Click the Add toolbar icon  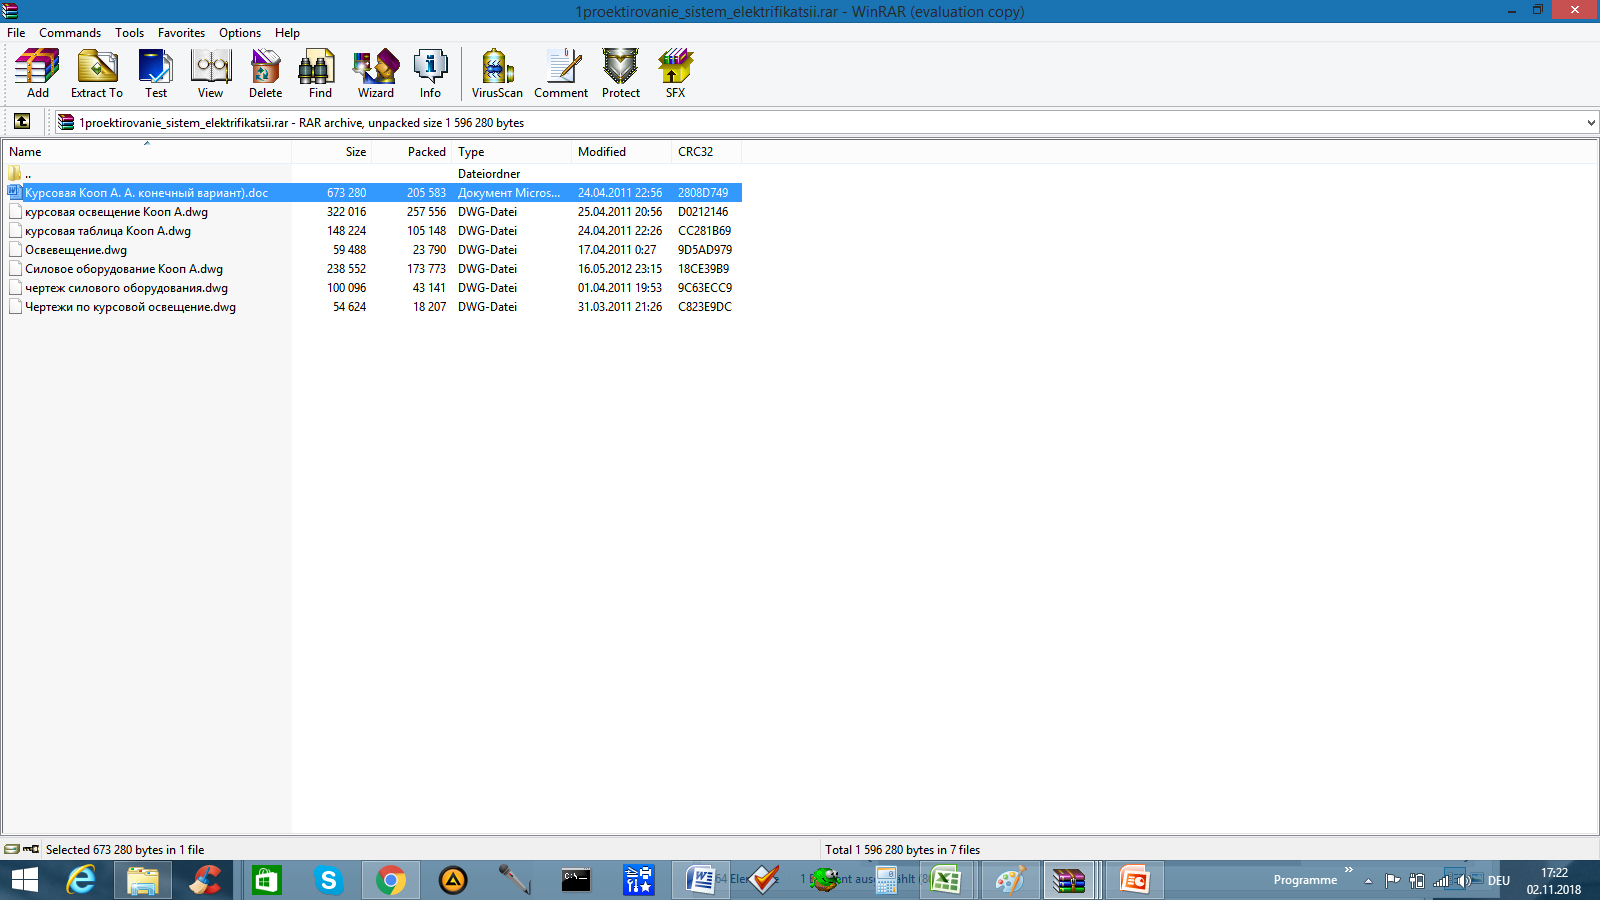(x=37, y=74)
